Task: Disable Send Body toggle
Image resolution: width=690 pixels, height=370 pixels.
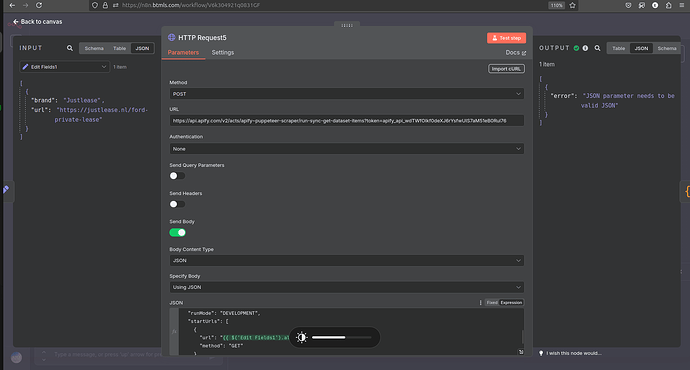Action: tap(177, 232)
